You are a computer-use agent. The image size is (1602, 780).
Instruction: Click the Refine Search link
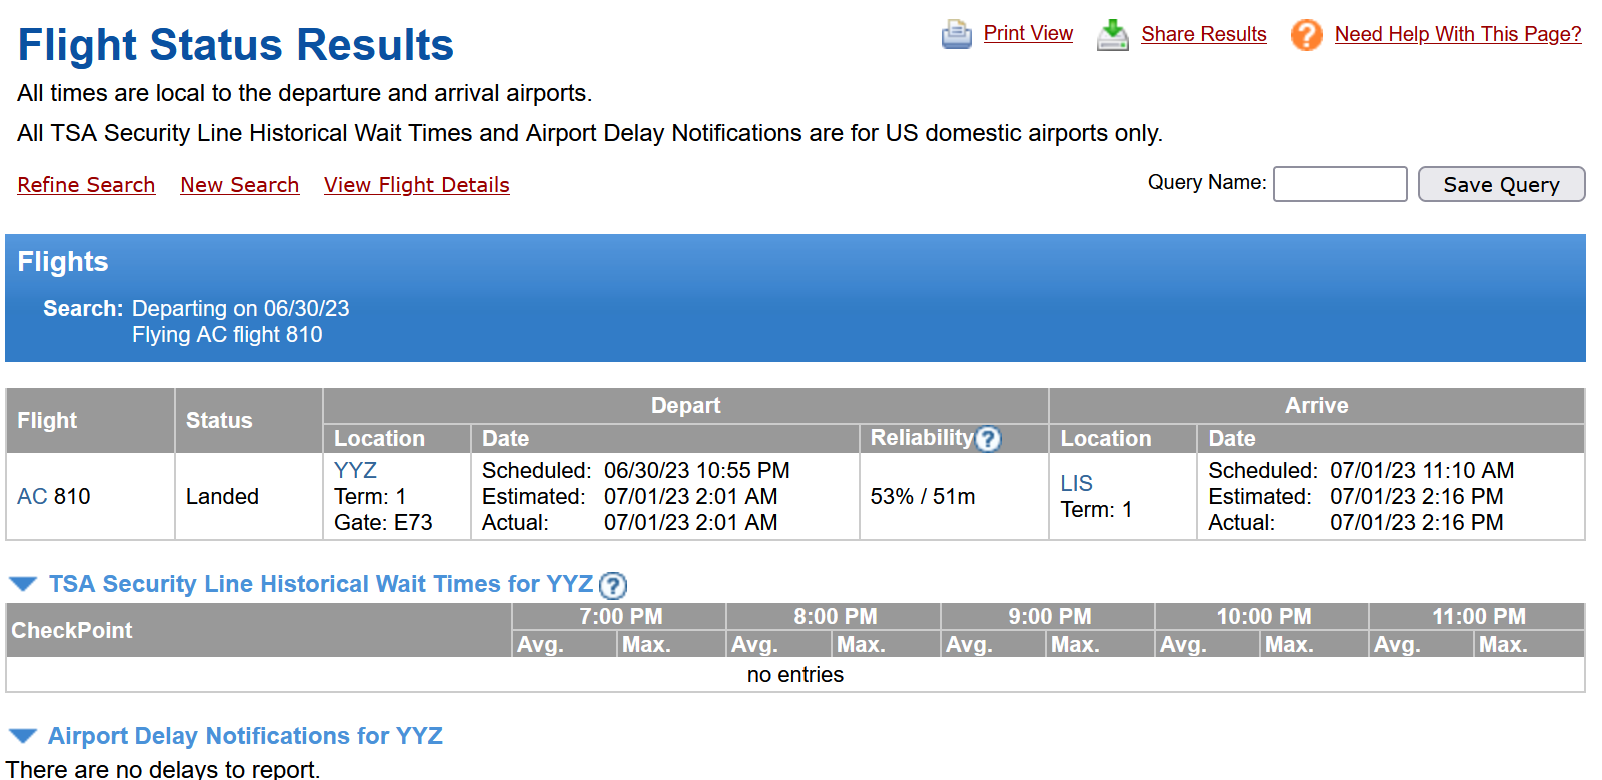(86, 185)
